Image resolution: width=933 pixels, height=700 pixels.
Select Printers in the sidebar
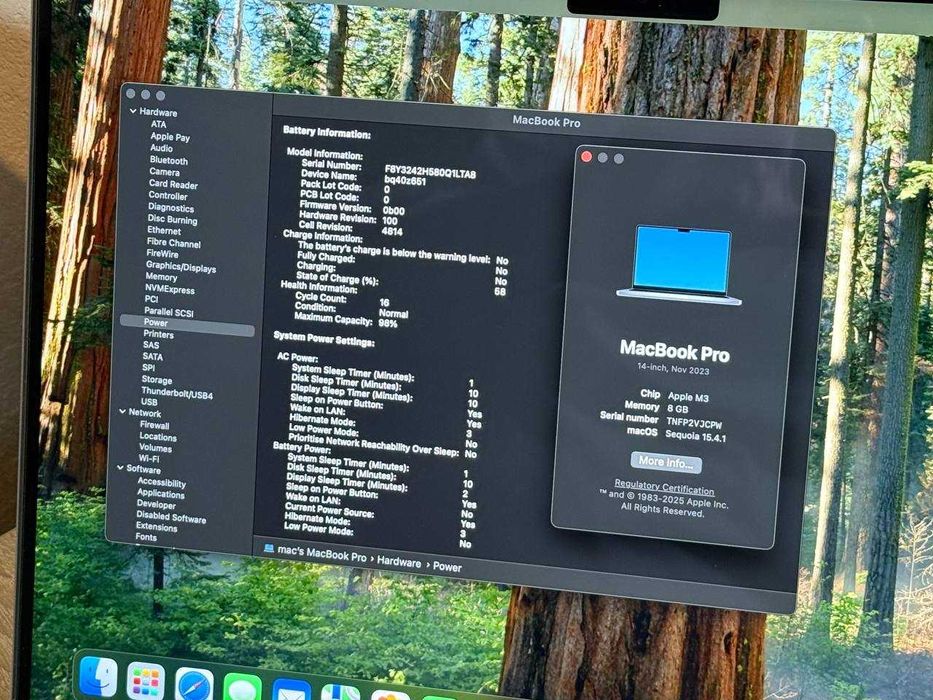(x=158, y=335)
